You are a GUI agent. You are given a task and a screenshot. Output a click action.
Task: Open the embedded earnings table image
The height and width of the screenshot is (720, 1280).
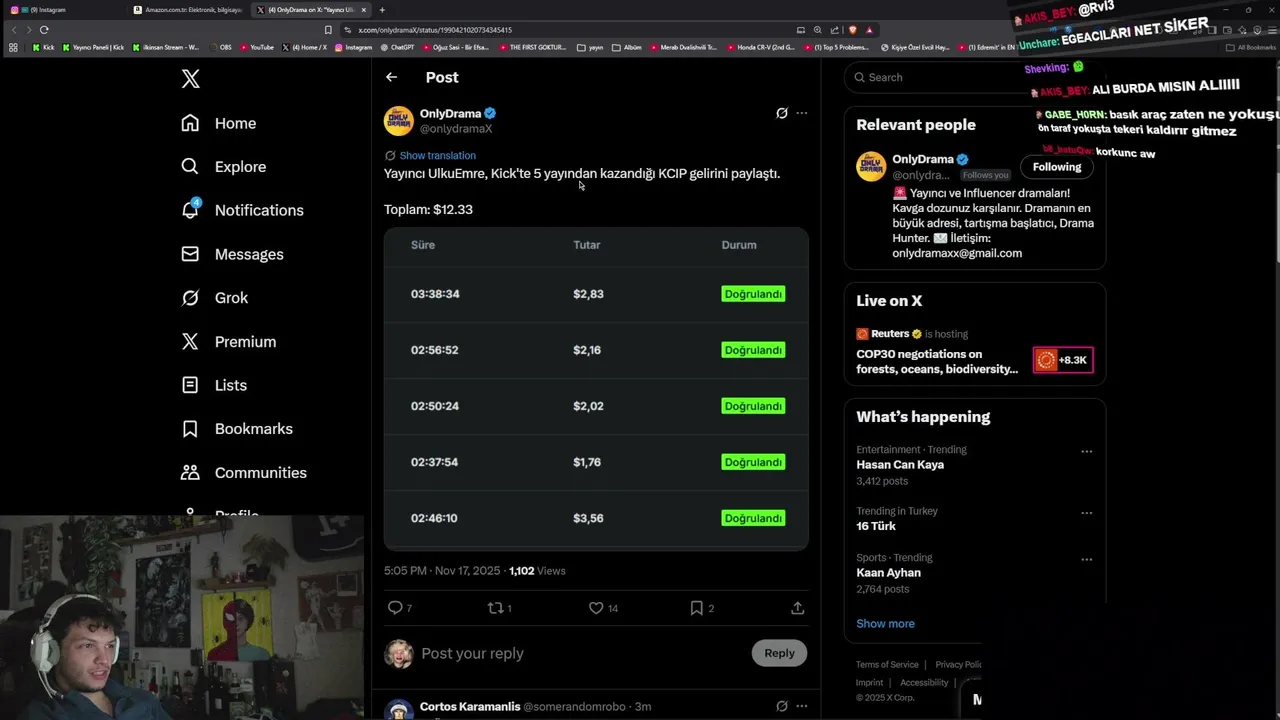(x=596, y=388)
